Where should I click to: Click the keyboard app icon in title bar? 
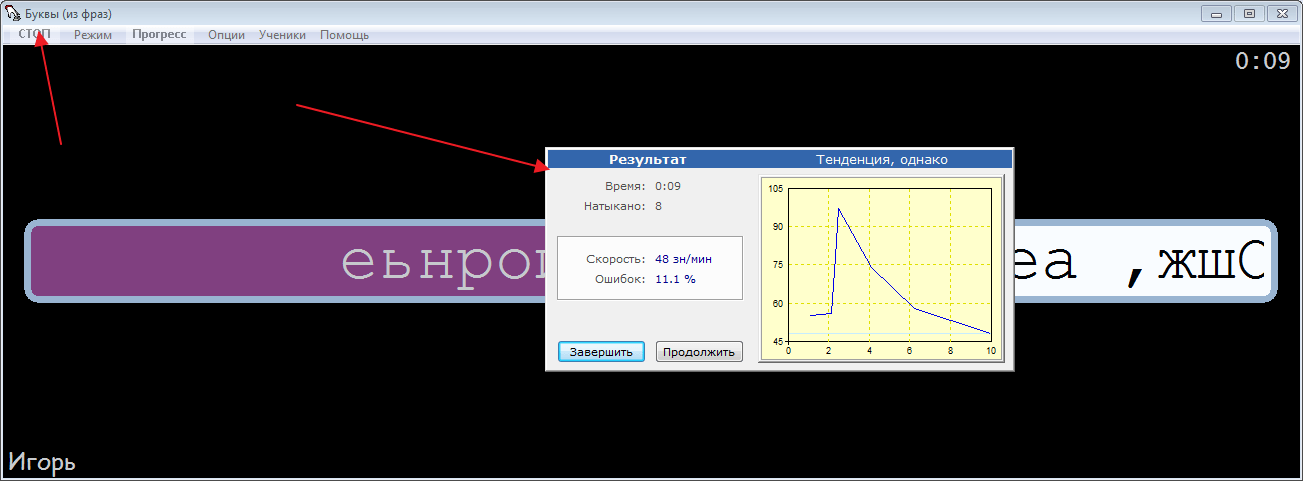click(x=13, y=14)
